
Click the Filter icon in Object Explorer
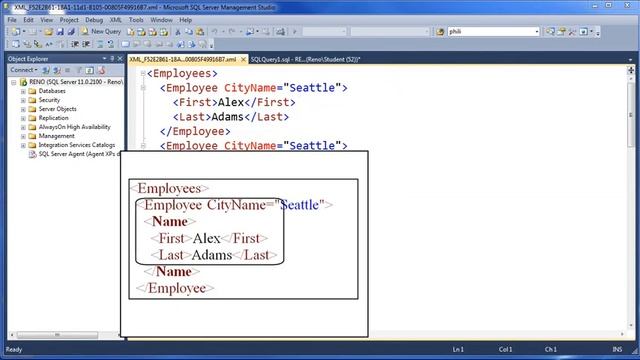79,70
